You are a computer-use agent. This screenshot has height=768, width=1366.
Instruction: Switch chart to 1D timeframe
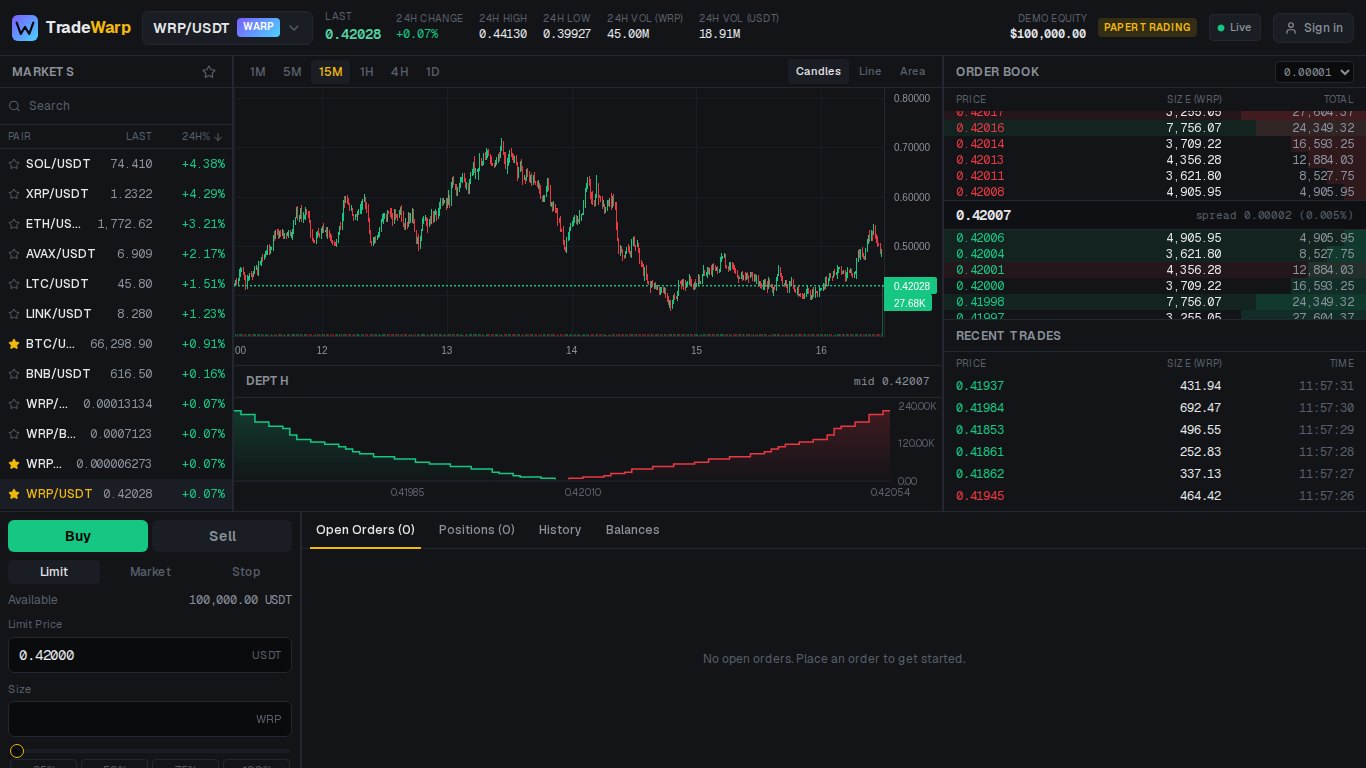pos(433,72)
